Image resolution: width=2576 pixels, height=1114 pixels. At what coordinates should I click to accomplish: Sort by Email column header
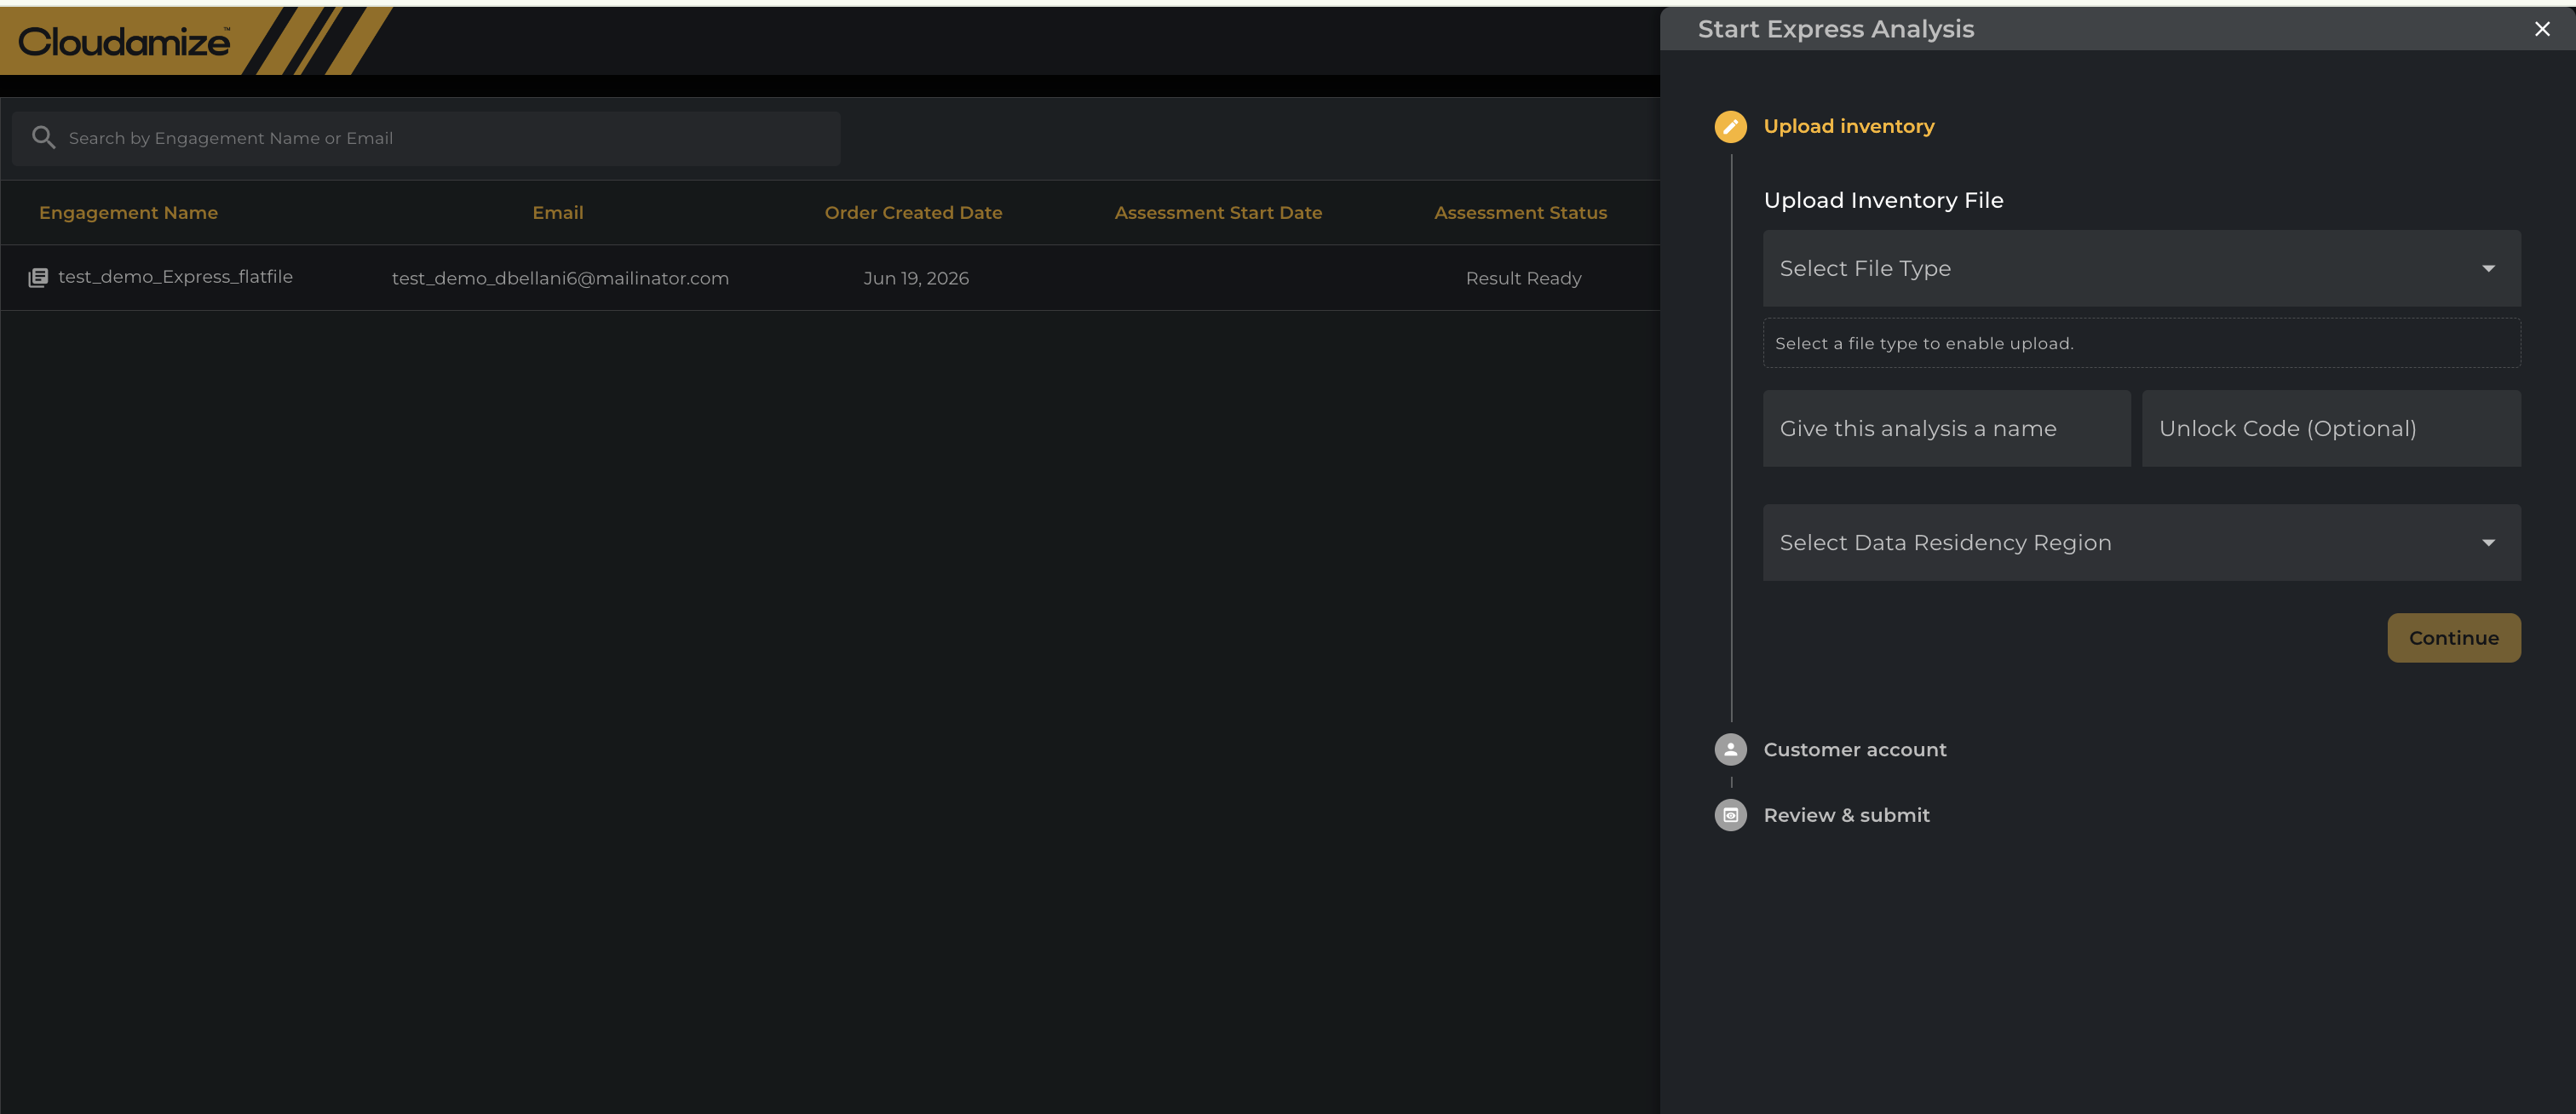558,213
